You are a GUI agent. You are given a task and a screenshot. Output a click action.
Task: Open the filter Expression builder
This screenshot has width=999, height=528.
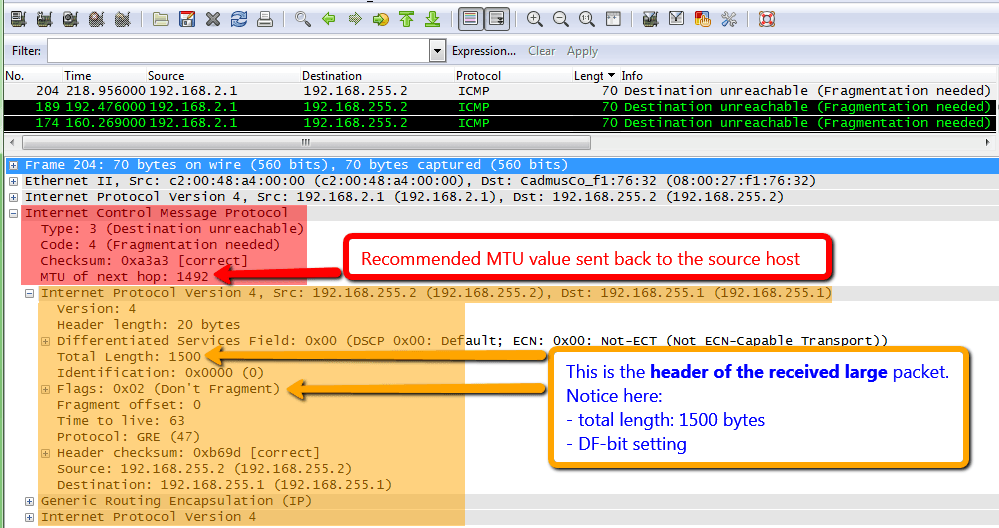pos(484,51)
